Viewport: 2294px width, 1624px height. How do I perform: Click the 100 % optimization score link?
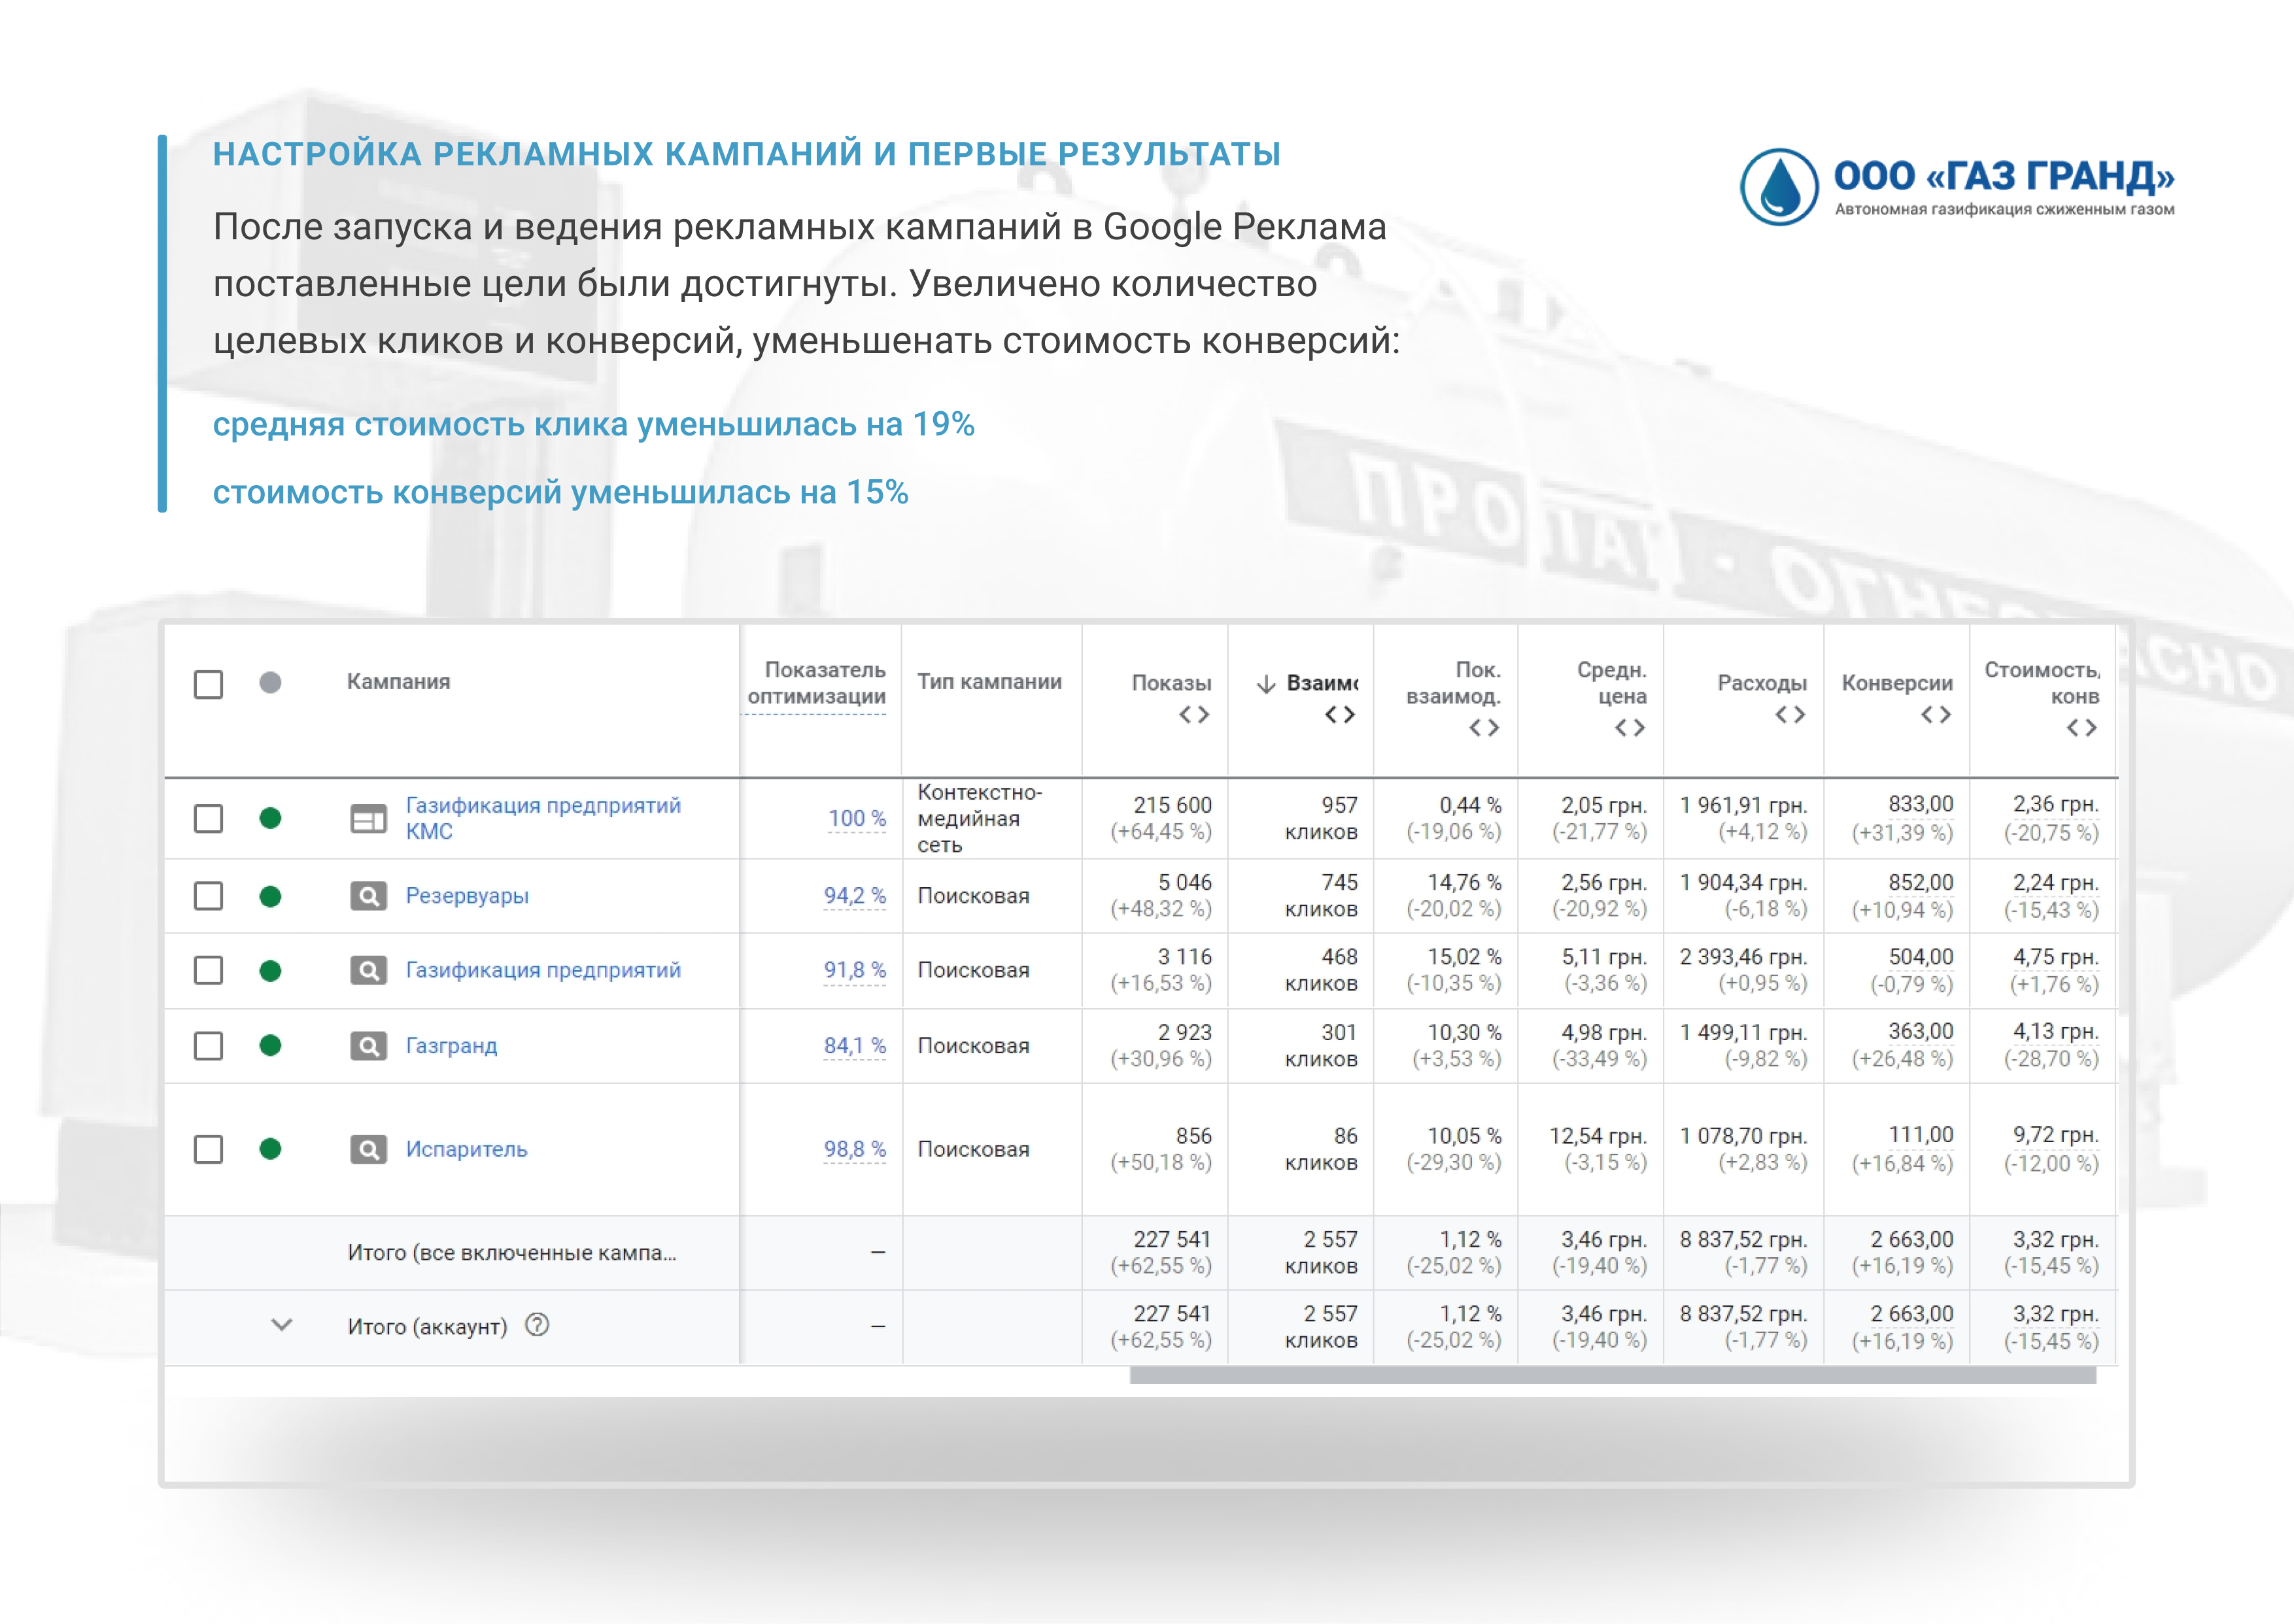(x=857, y=818)
